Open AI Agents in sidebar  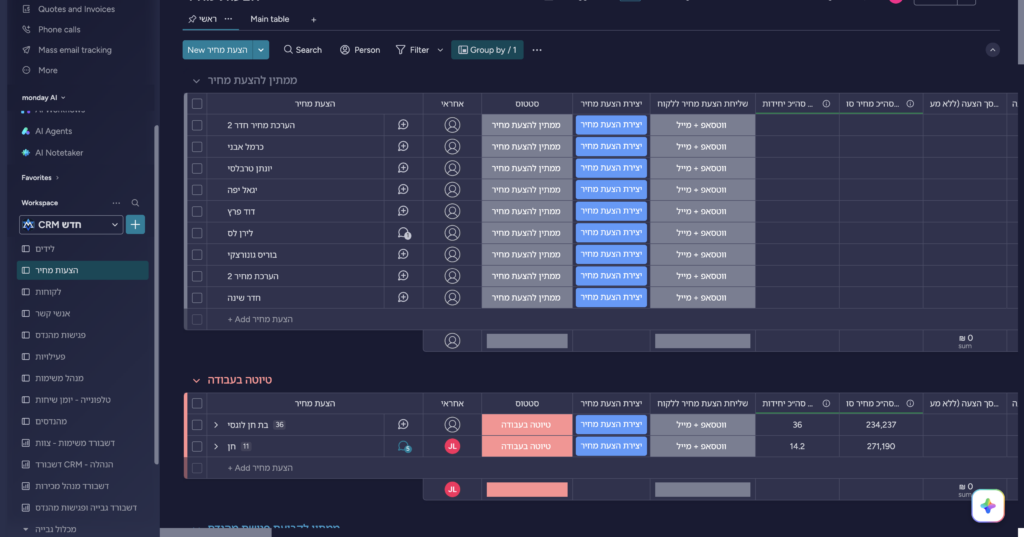pyautogui.click(x=54, y=131)
